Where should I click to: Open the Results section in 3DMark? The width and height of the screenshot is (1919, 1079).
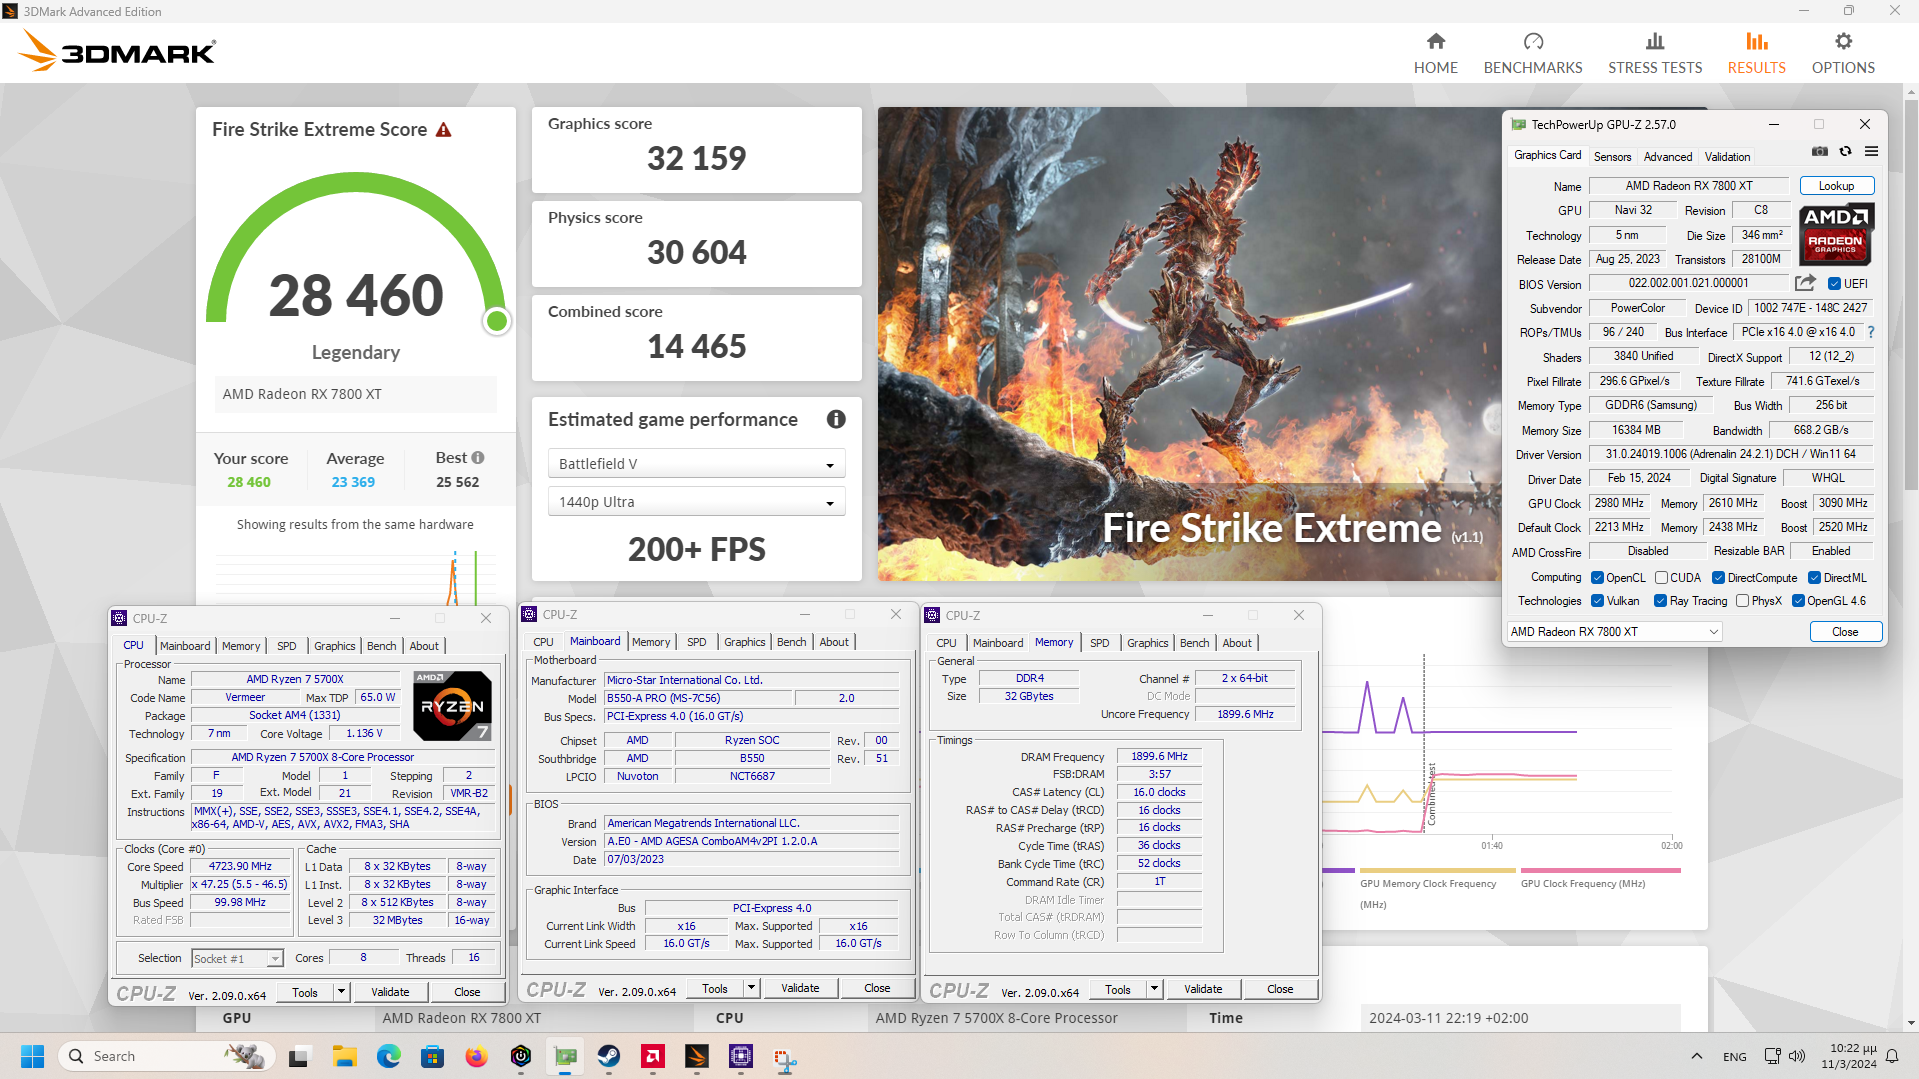click(x=1756, y=54)
